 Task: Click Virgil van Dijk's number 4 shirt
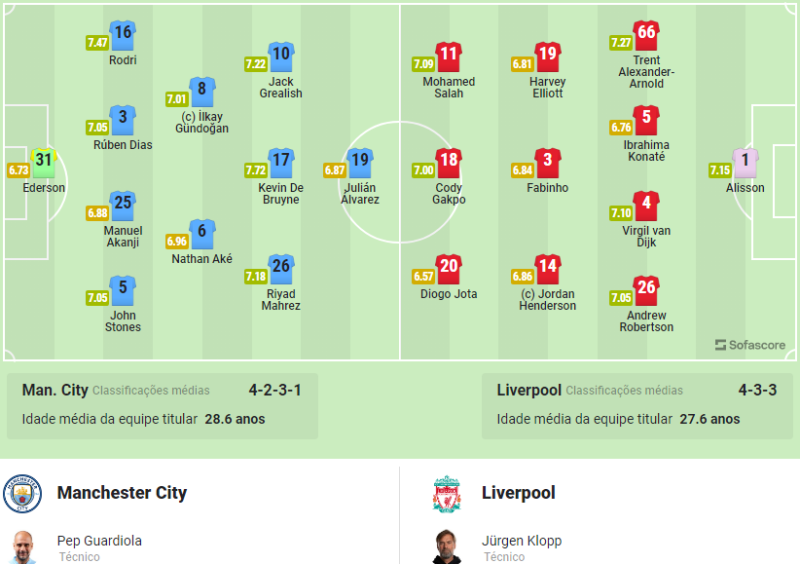[646, 206]
